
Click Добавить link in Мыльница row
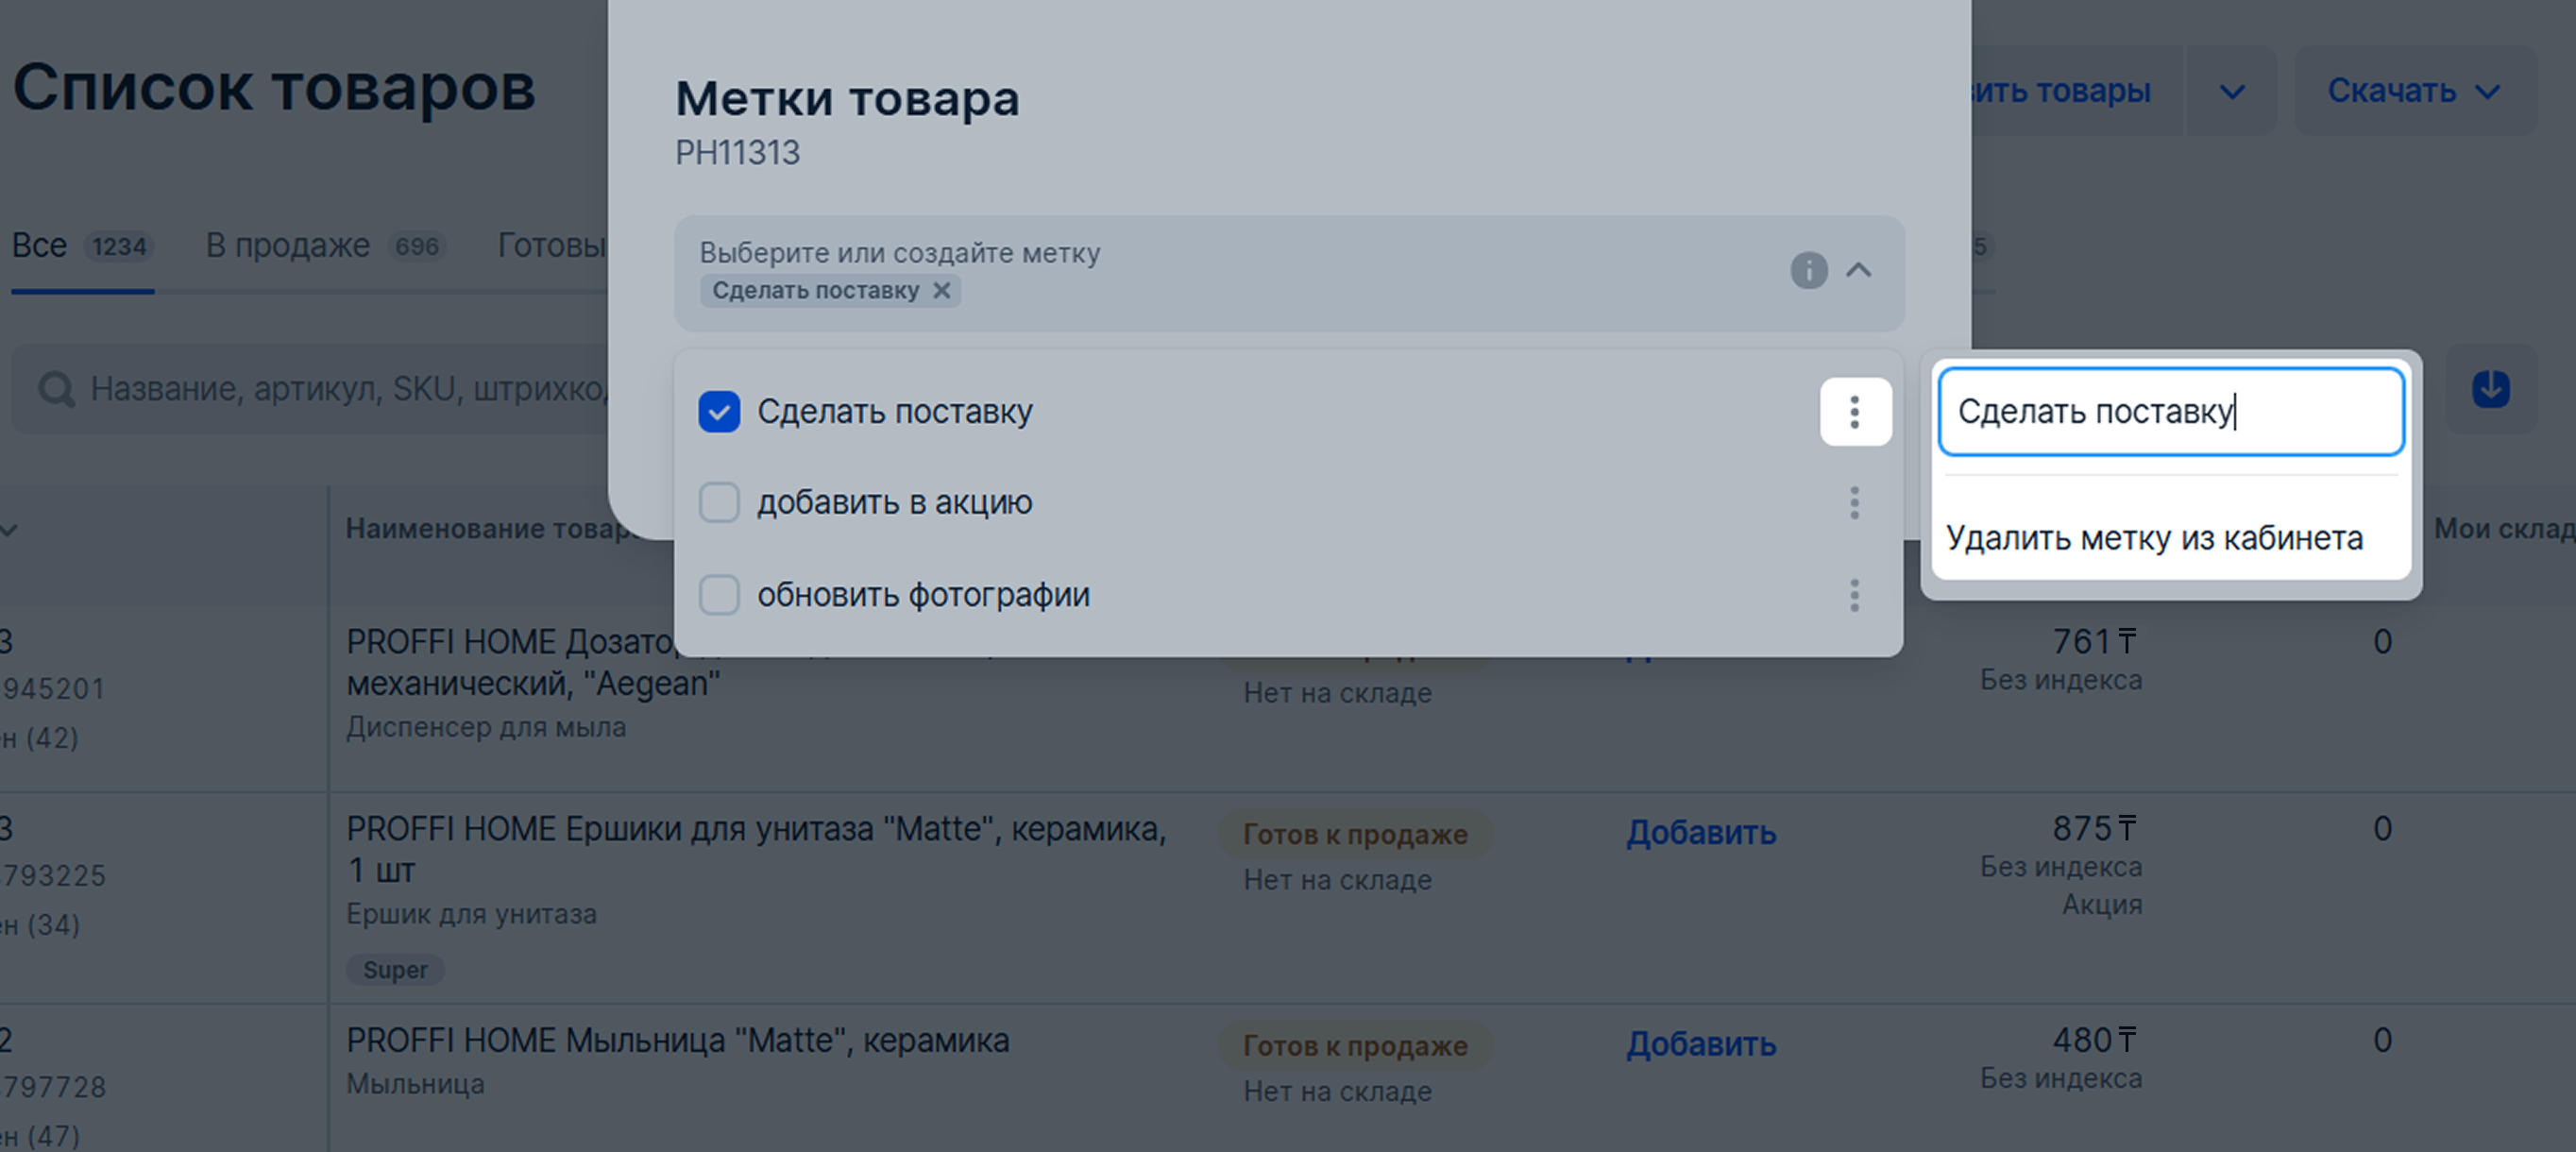click(1701, 1044)
